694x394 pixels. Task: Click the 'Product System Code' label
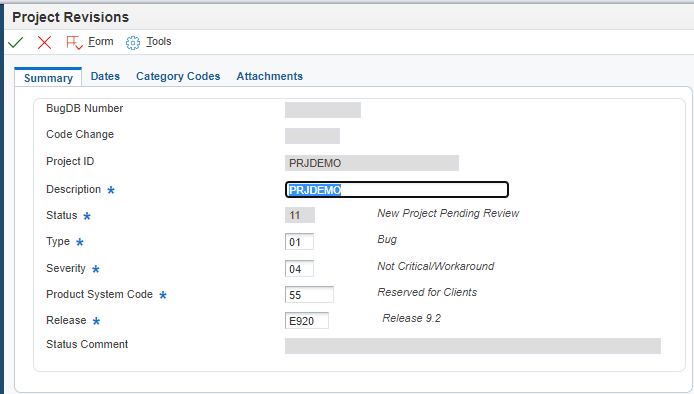click(99, 294)
